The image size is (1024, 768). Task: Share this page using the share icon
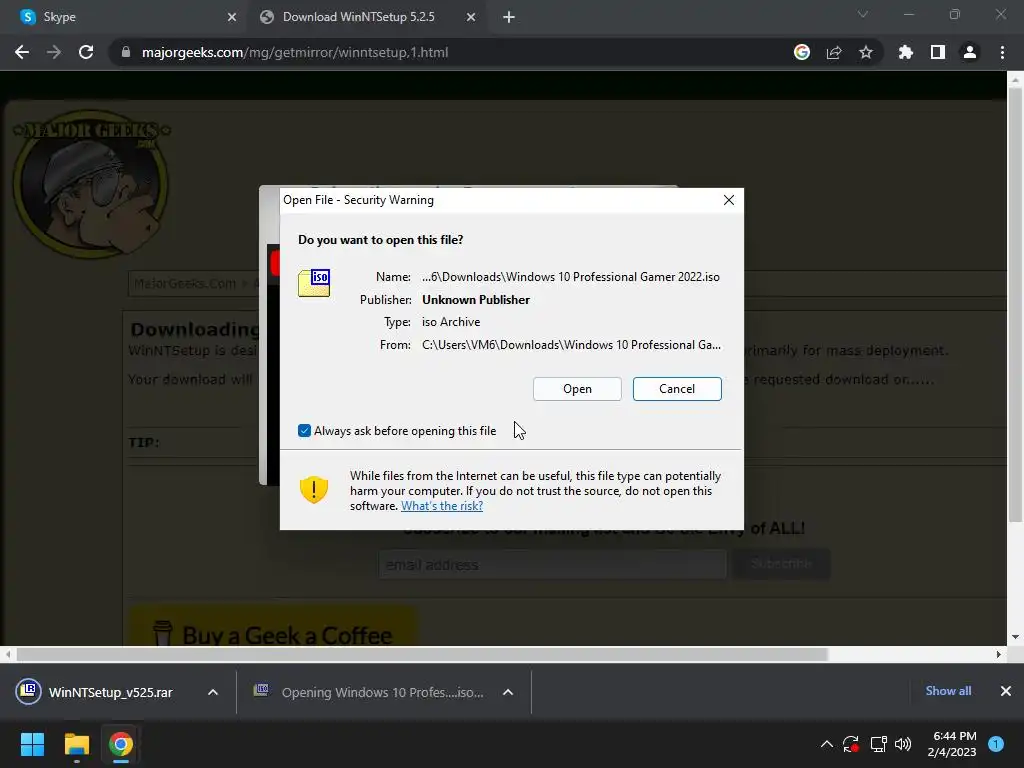[834, 52]
